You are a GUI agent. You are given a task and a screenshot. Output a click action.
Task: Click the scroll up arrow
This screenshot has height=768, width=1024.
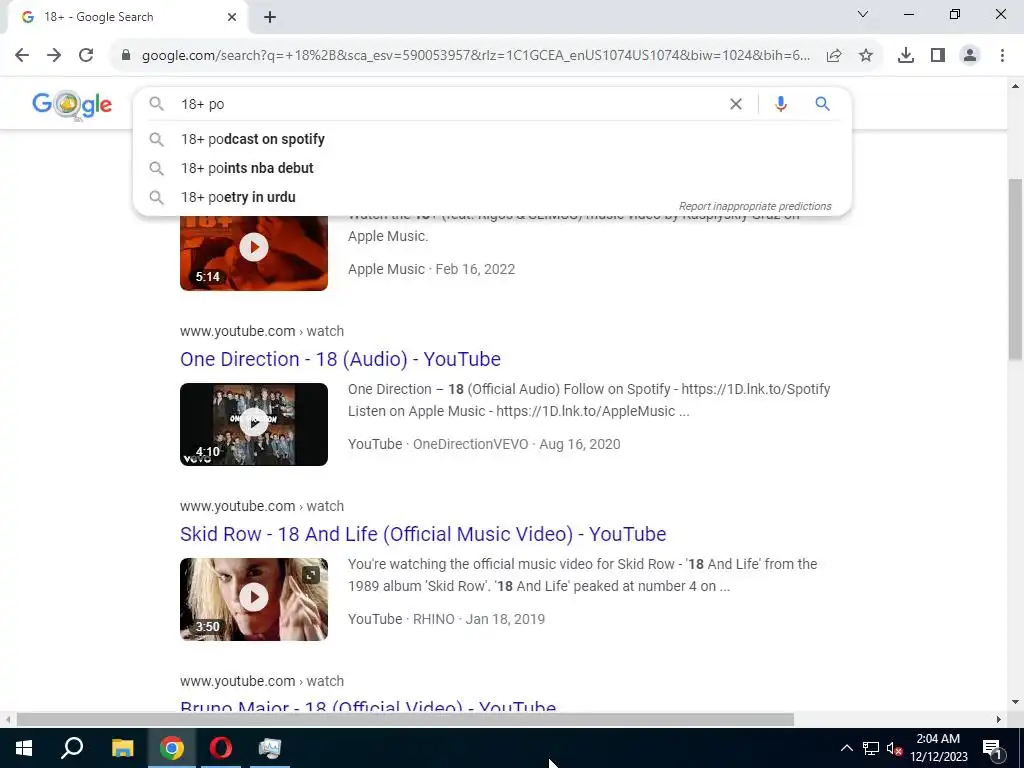tap(1015, 86)
